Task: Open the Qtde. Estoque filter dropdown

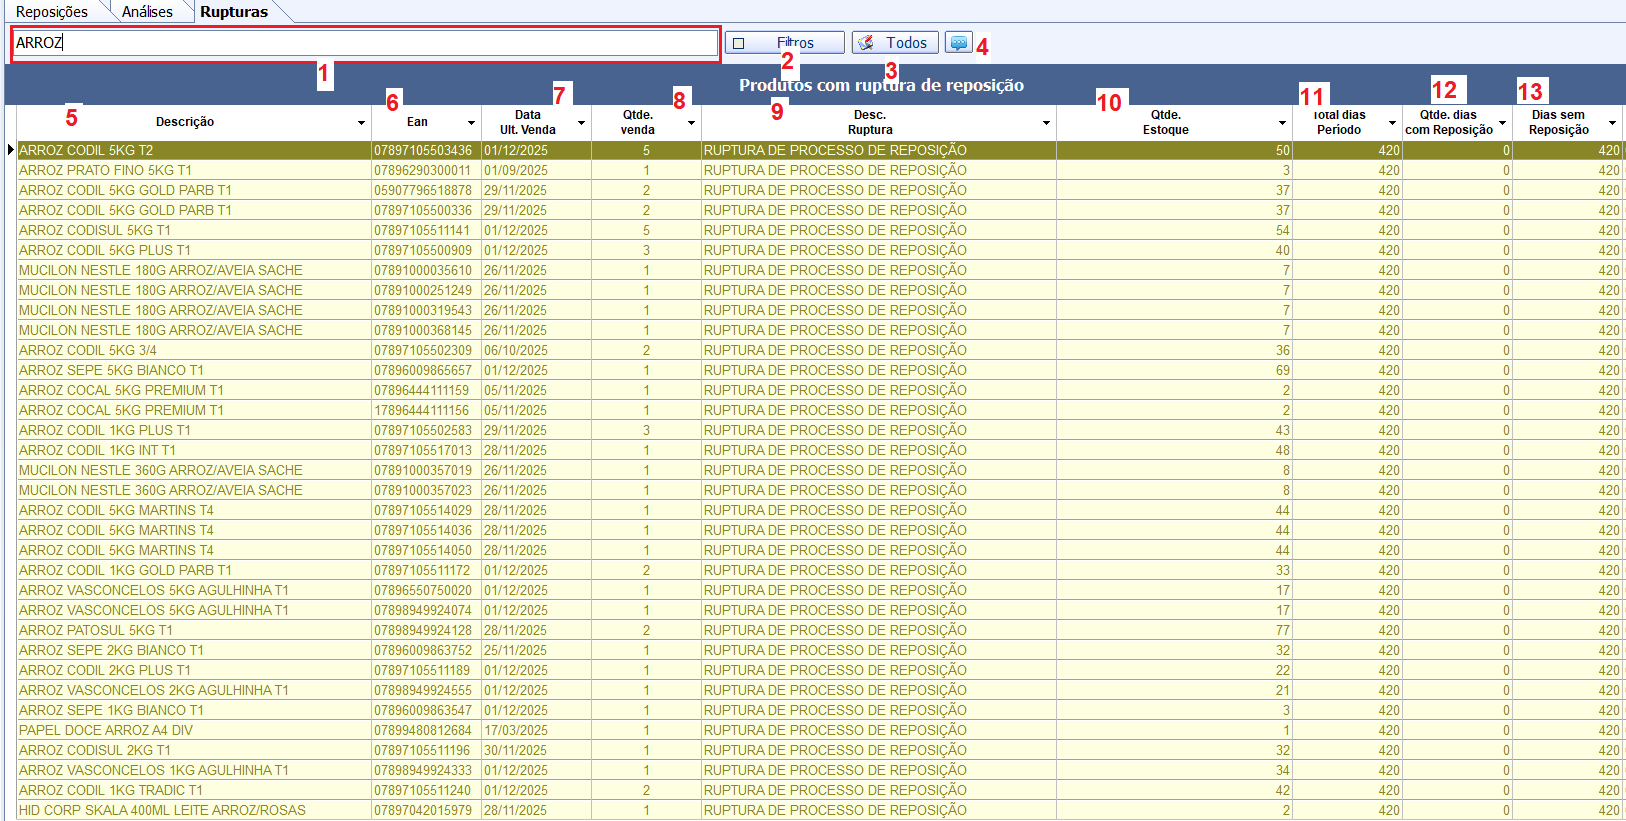Action: click(x=1282, y=123)
